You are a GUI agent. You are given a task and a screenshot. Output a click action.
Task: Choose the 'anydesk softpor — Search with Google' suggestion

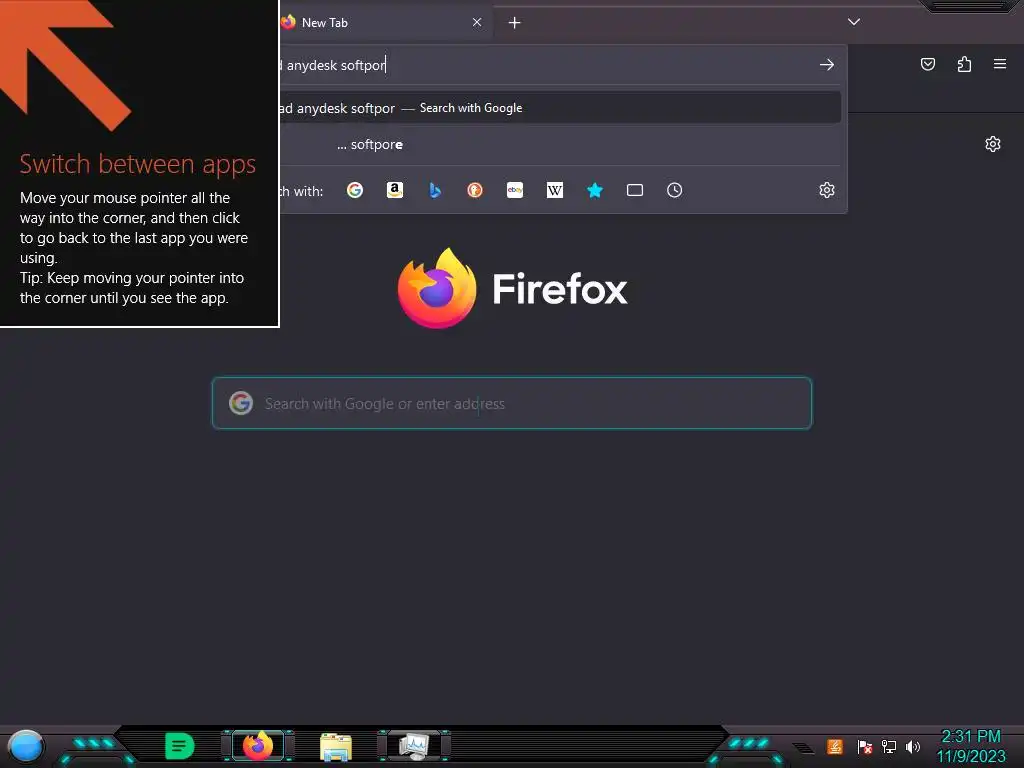[x=560, y=108]
